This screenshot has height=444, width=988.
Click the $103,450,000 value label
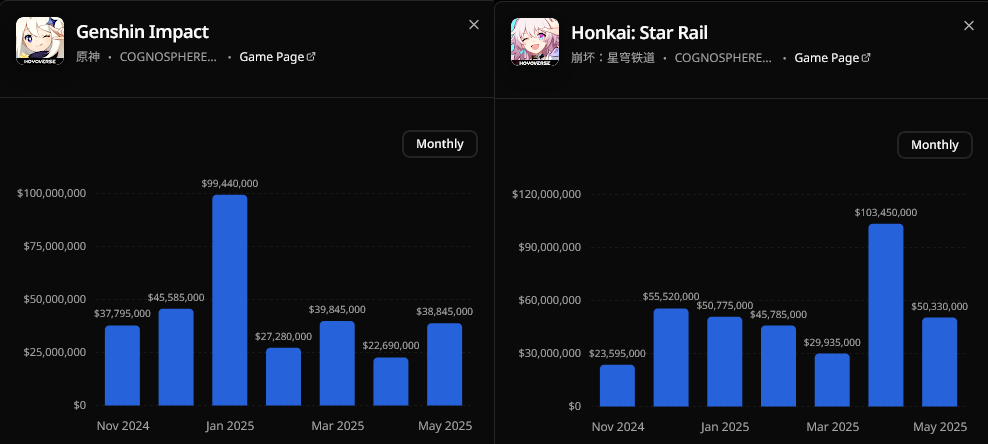(886, 213)
